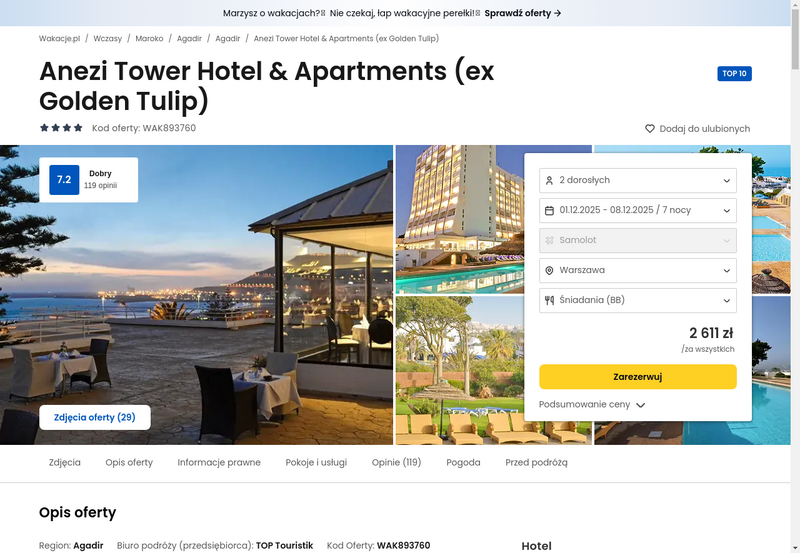Click the yellow Zarezerwuj button
Screen dimensions: 800x553
pyautogui.click(x=638, y=376)
